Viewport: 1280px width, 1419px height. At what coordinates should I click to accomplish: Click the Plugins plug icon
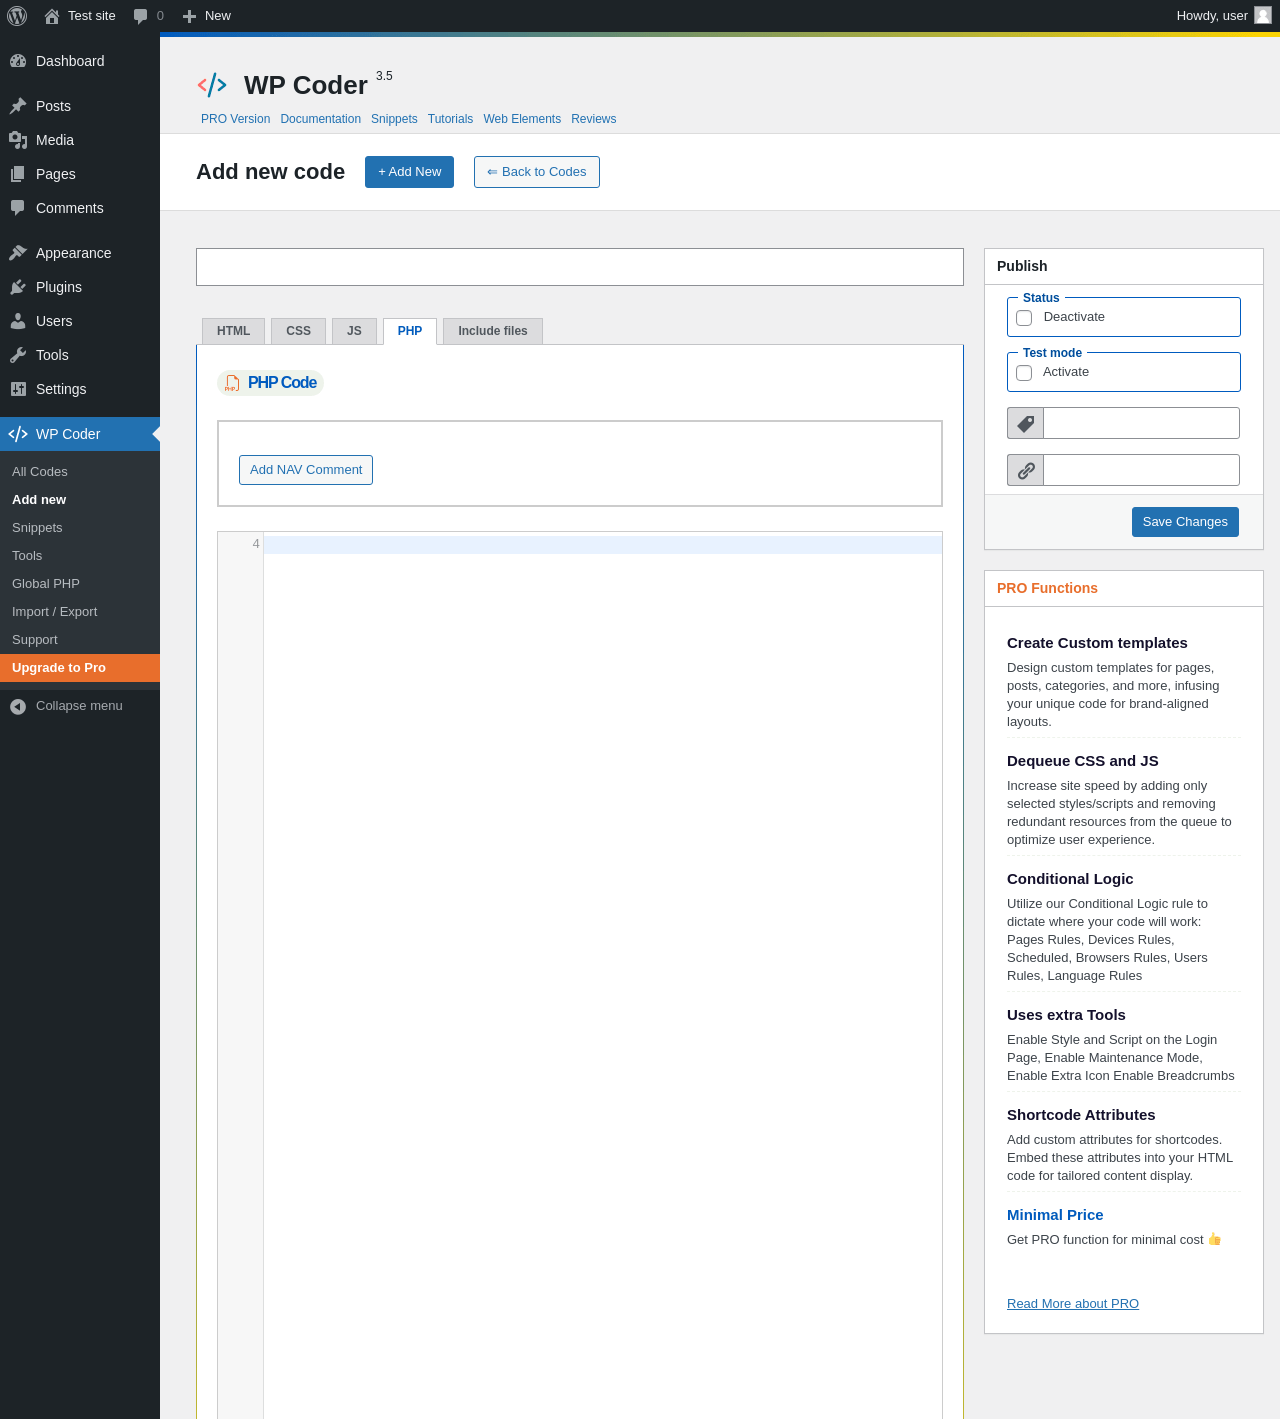pos(18,287)
